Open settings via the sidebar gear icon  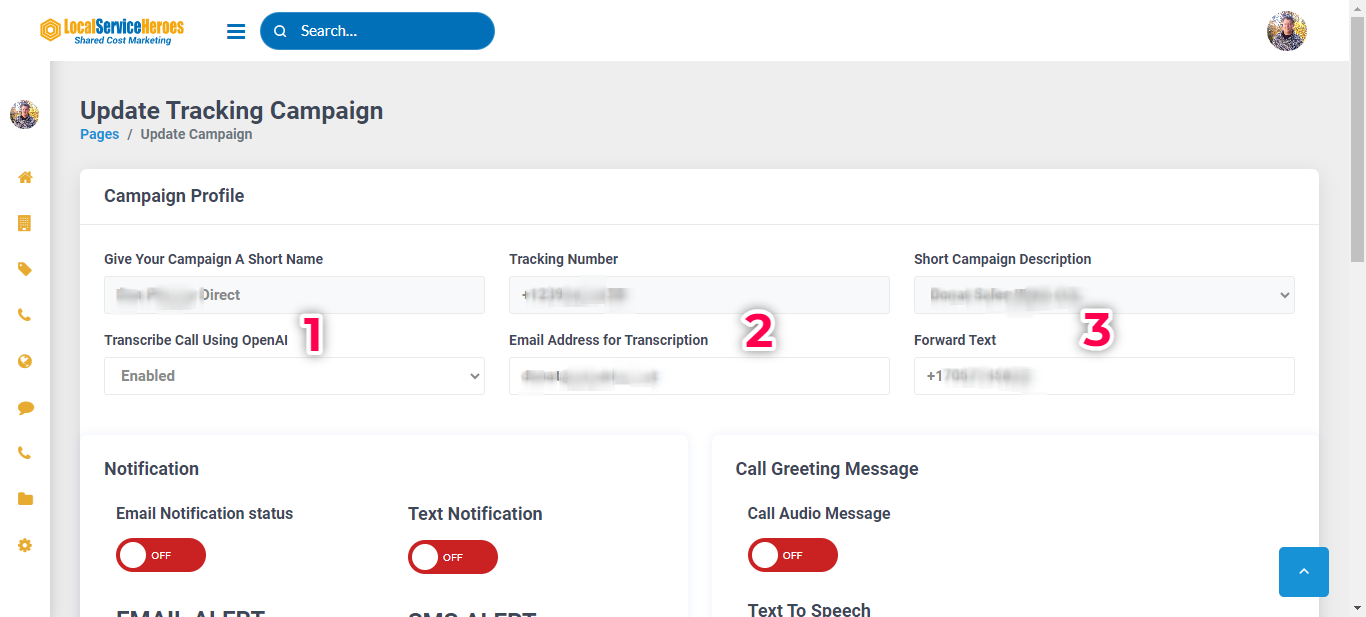(x=25, y=545)
